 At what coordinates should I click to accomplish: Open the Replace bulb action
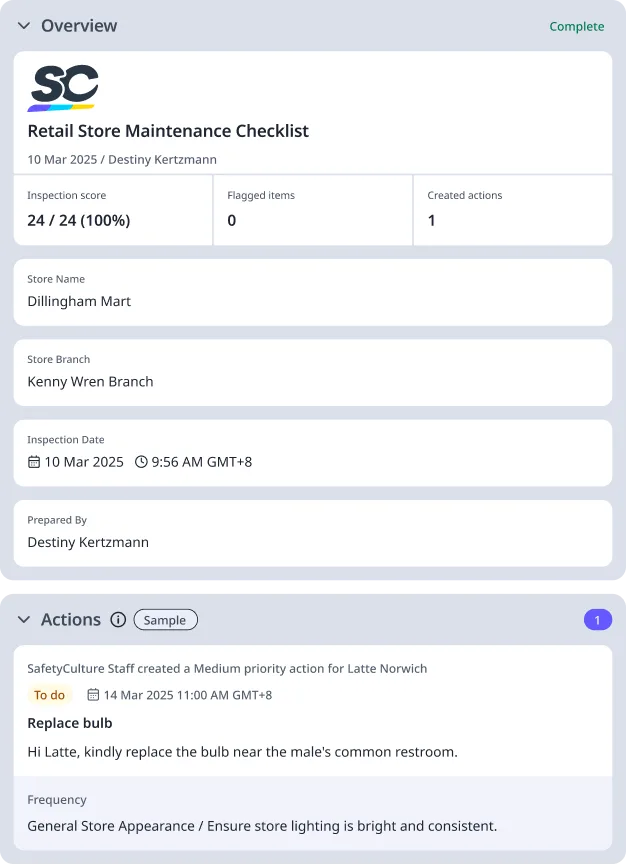pos(69,723)
